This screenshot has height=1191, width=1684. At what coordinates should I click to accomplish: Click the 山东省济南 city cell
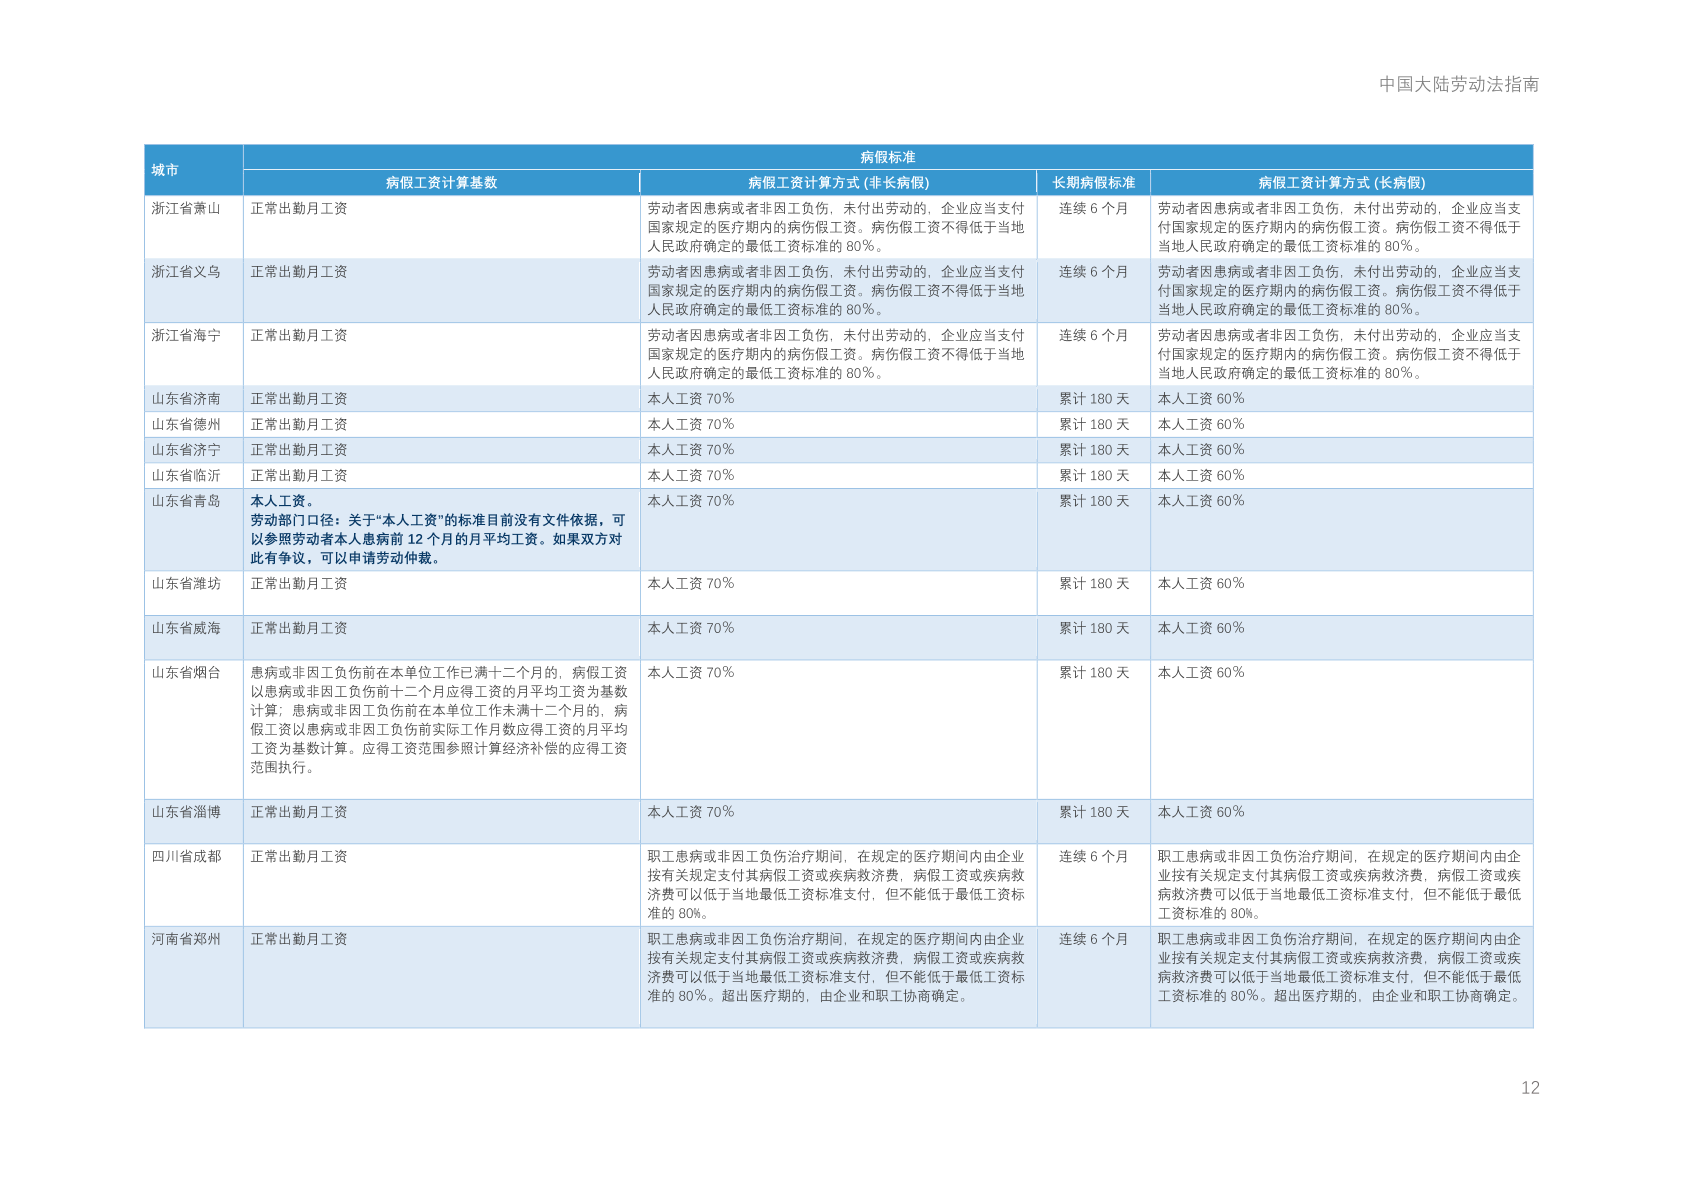186,399
